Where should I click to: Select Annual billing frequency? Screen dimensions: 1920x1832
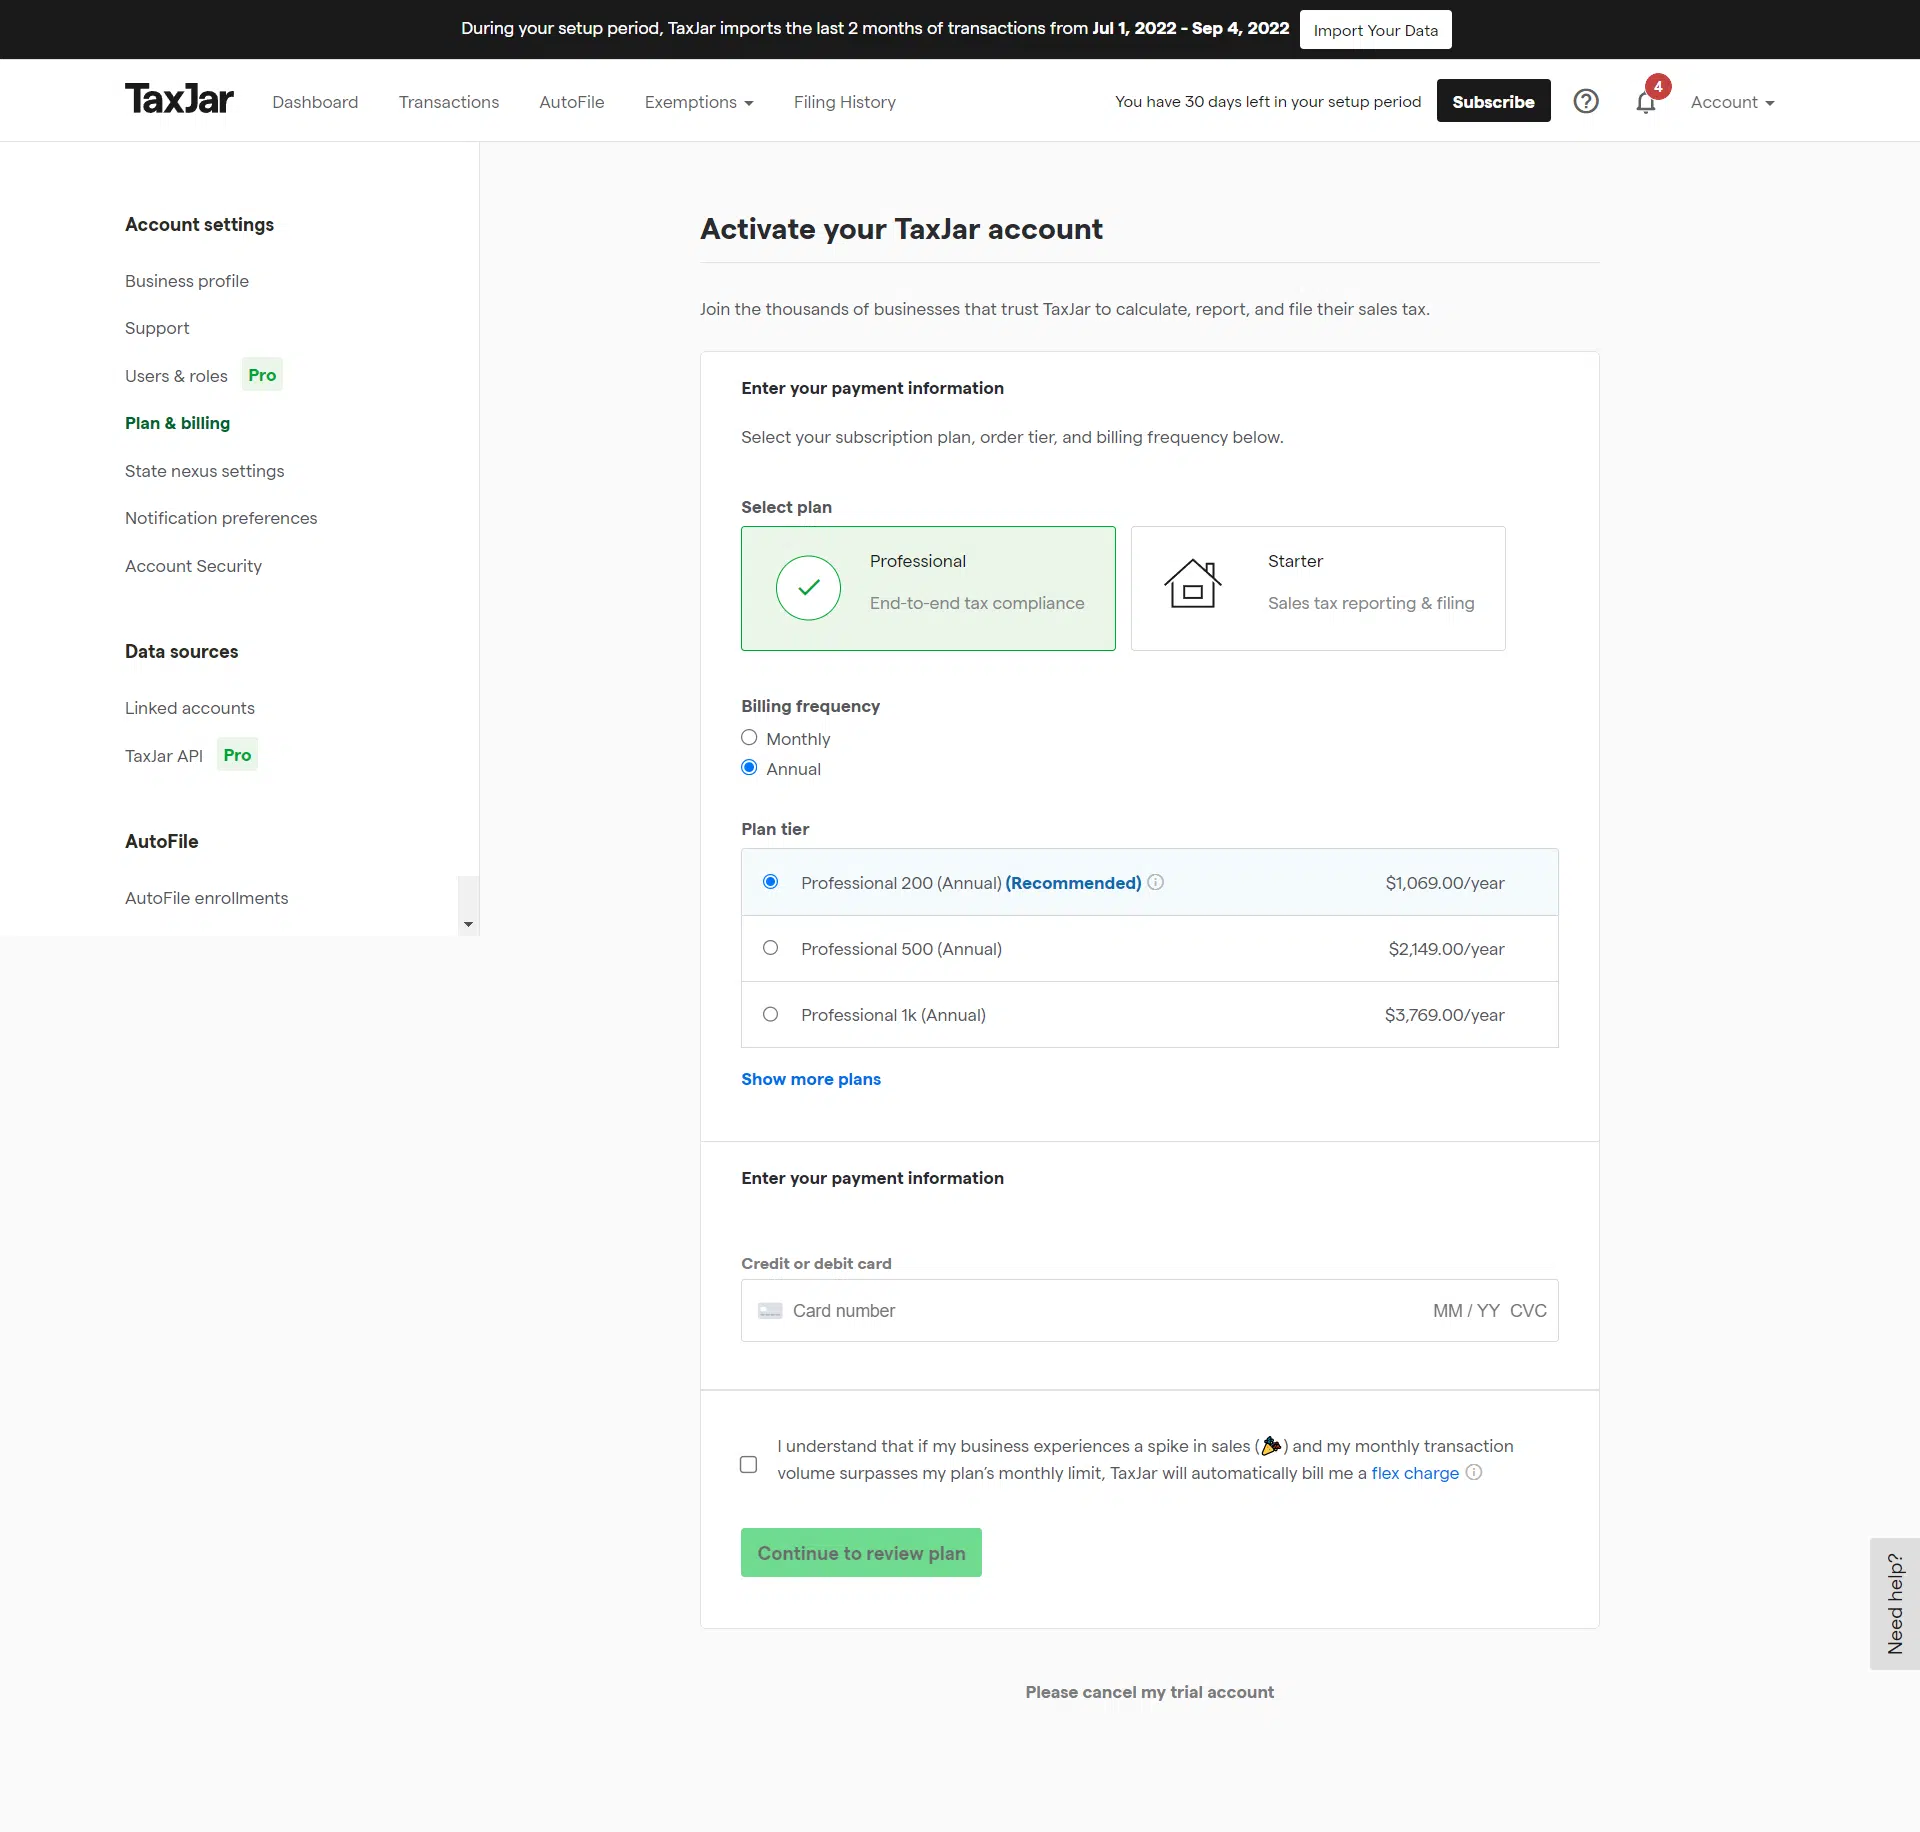(749, 768)
